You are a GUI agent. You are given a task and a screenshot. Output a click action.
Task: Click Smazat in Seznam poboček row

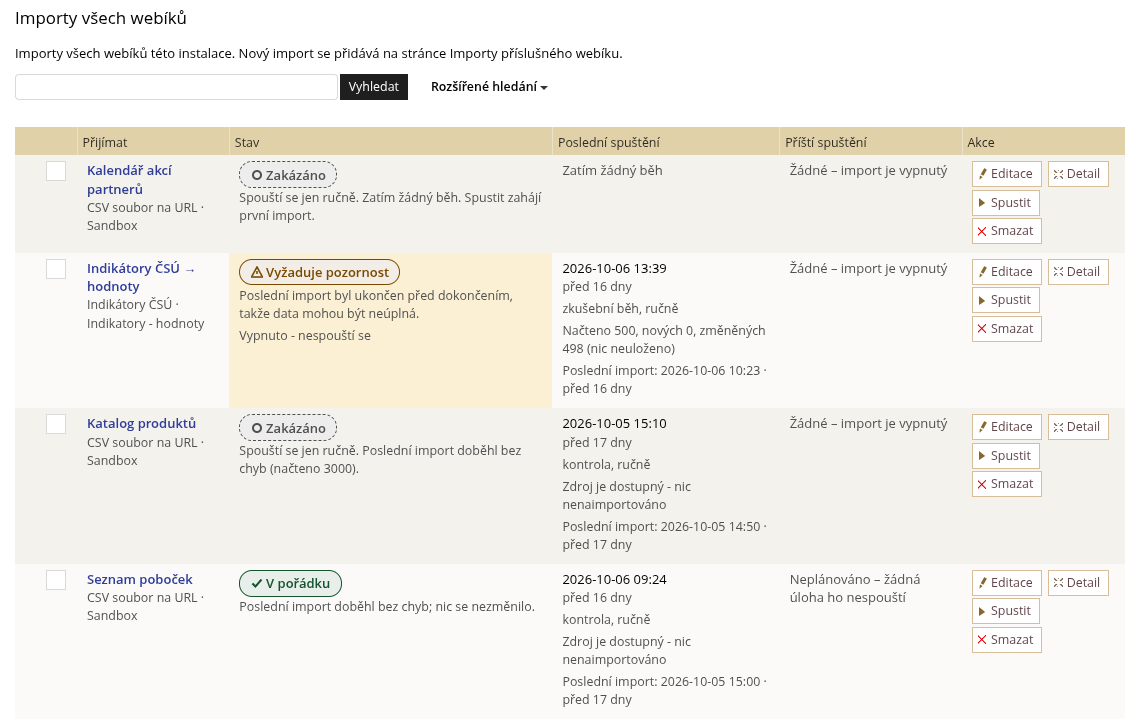pyautogui.click(x=1006, y=640)
